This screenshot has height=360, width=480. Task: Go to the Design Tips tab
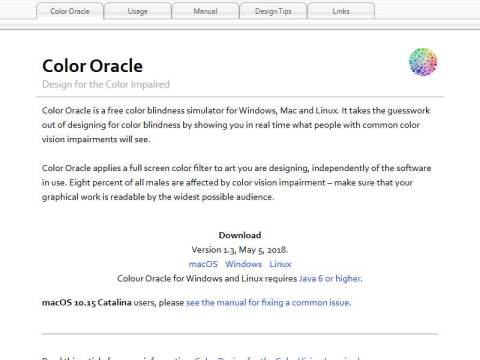tap(273, 11)
